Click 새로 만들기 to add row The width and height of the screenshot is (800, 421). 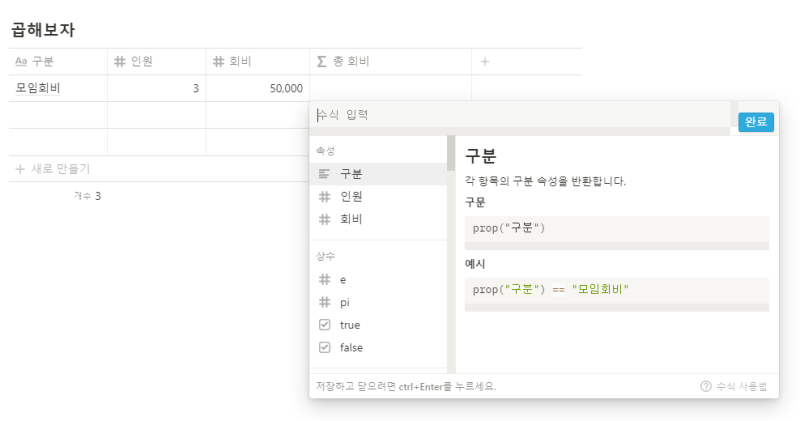pos(60,169)
